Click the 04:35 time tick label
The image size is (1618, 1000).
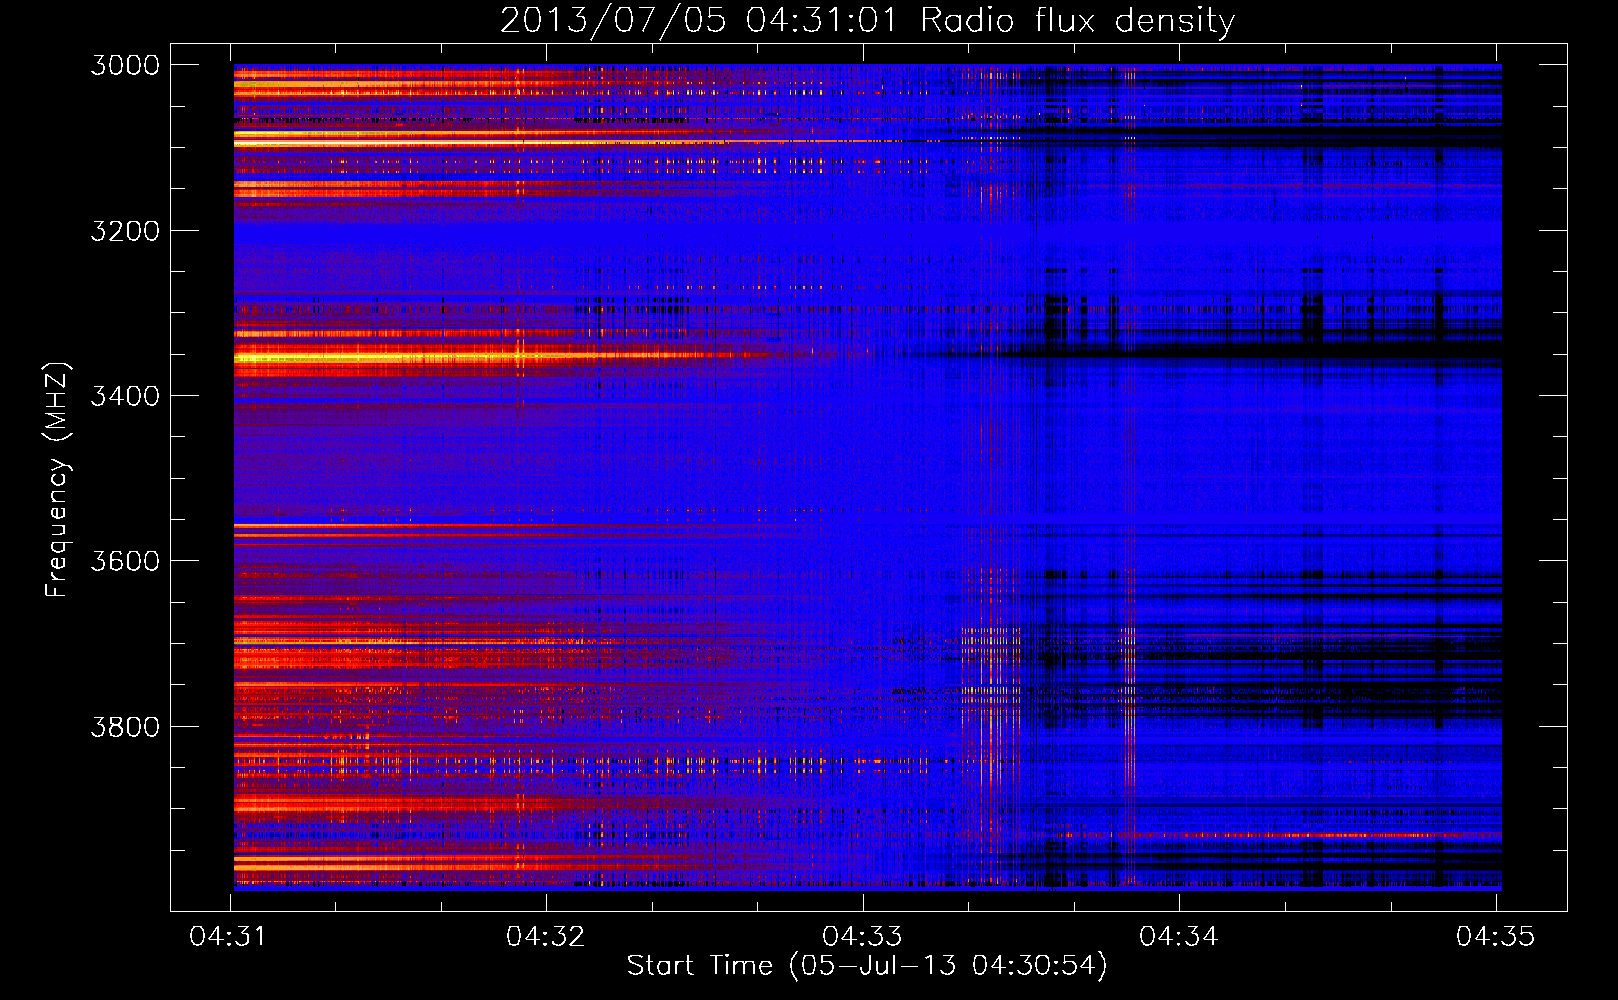(x=1495, y=937)
